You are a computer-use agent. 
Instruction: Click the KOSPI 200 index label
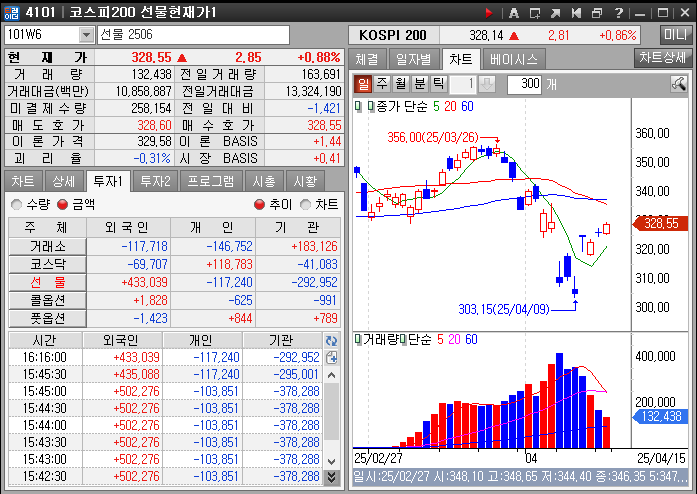coord(393,35)
